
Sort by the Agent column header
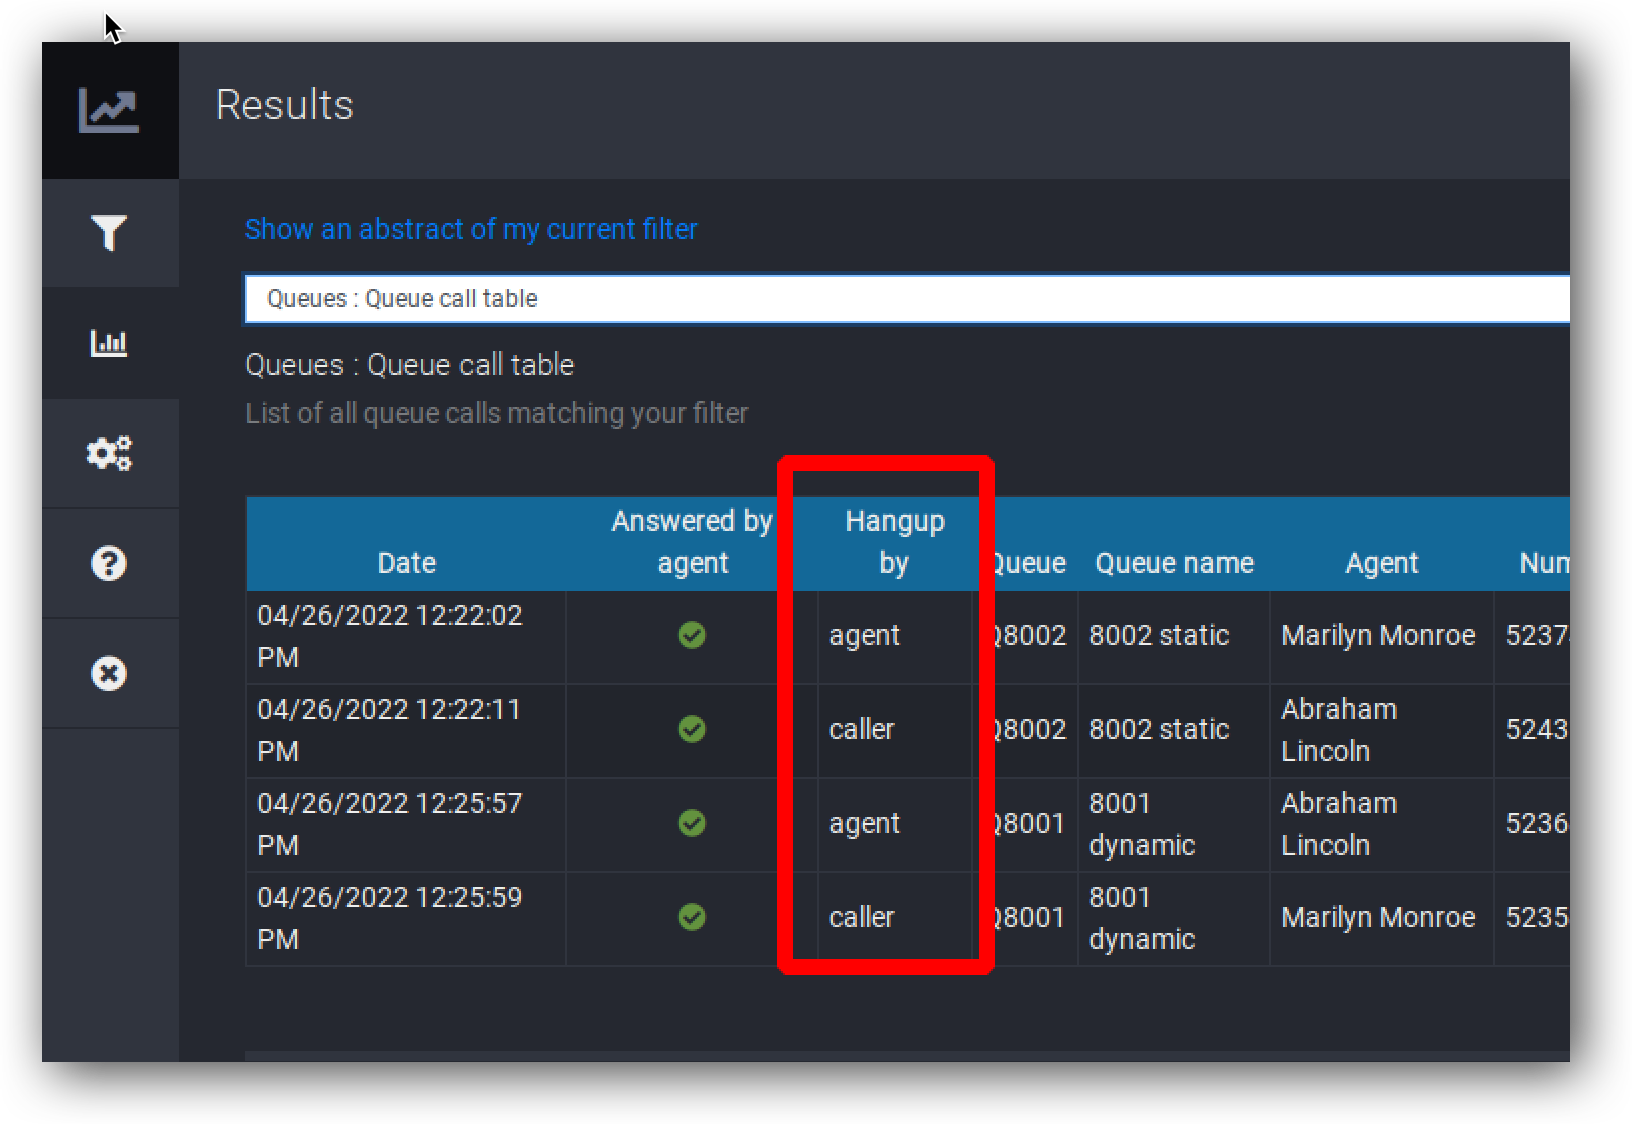(1381, 563)
